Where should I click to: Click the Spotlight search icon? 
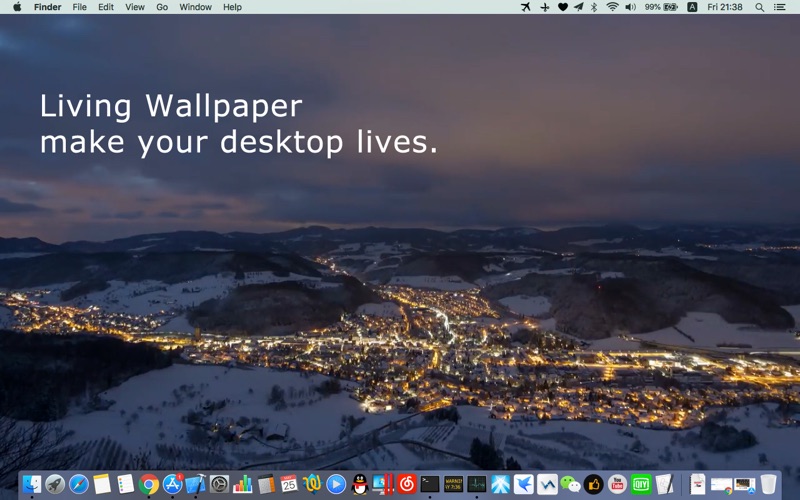pos(759,7)
